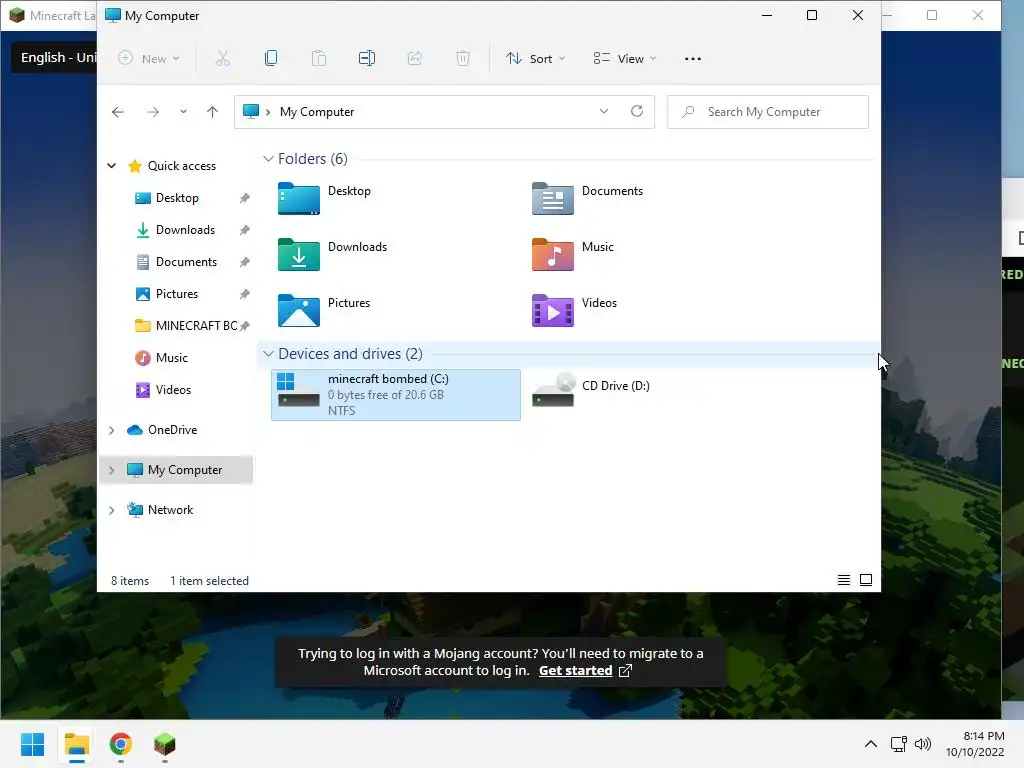Image resolution: width=1024 pixels, height=768 pixels.
Task: Select the Desktop folder icon
Action: (298, 199)
